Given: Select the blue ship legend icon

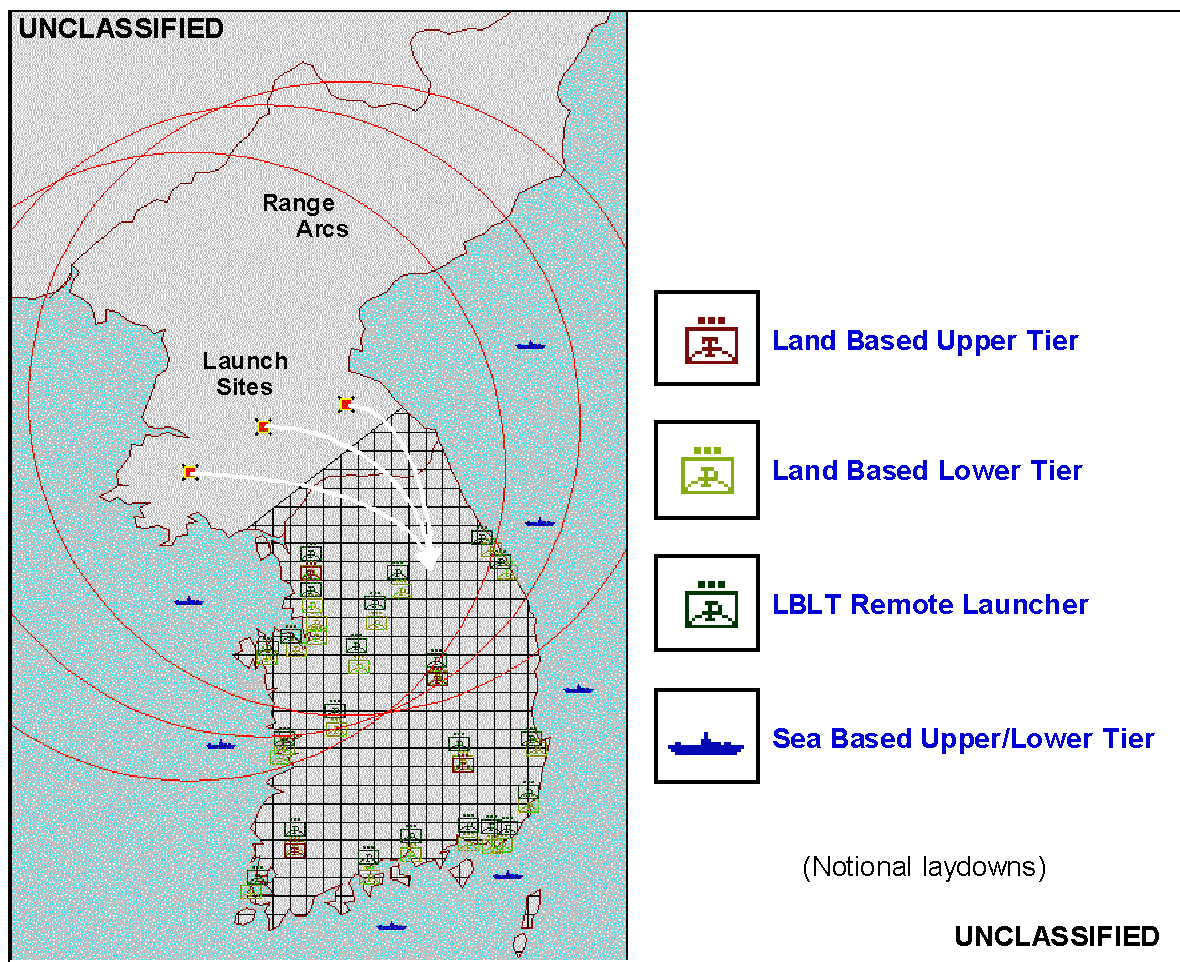Looking at the screenshot, I should tap(706, 736).
